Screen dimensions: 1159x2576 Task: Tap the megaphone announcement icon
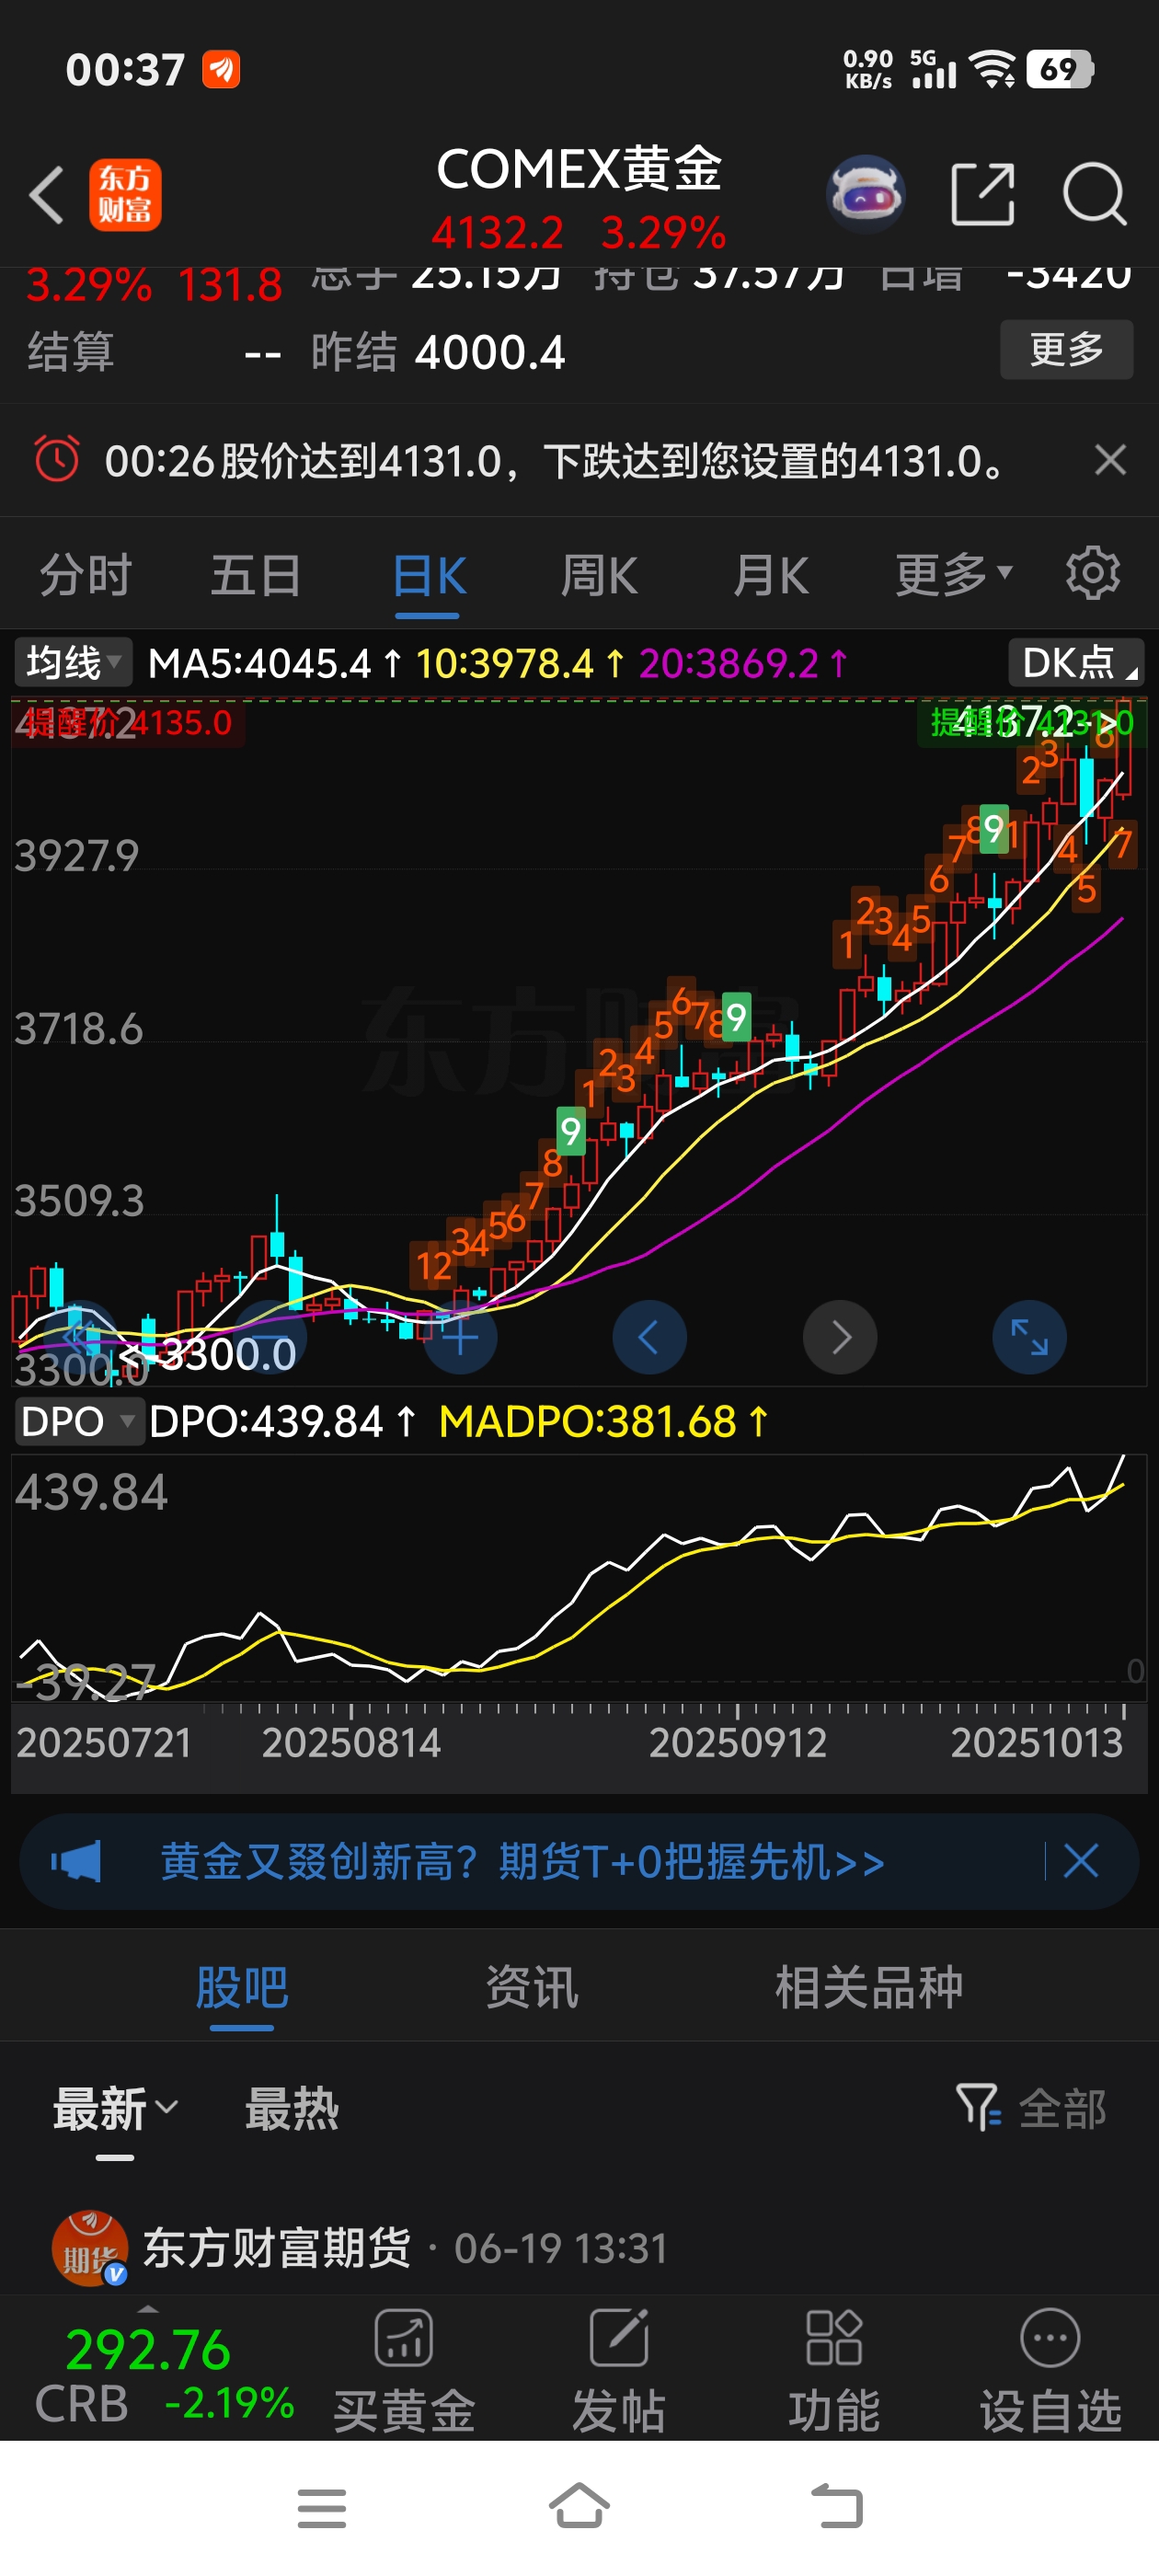click(76, 1862)
